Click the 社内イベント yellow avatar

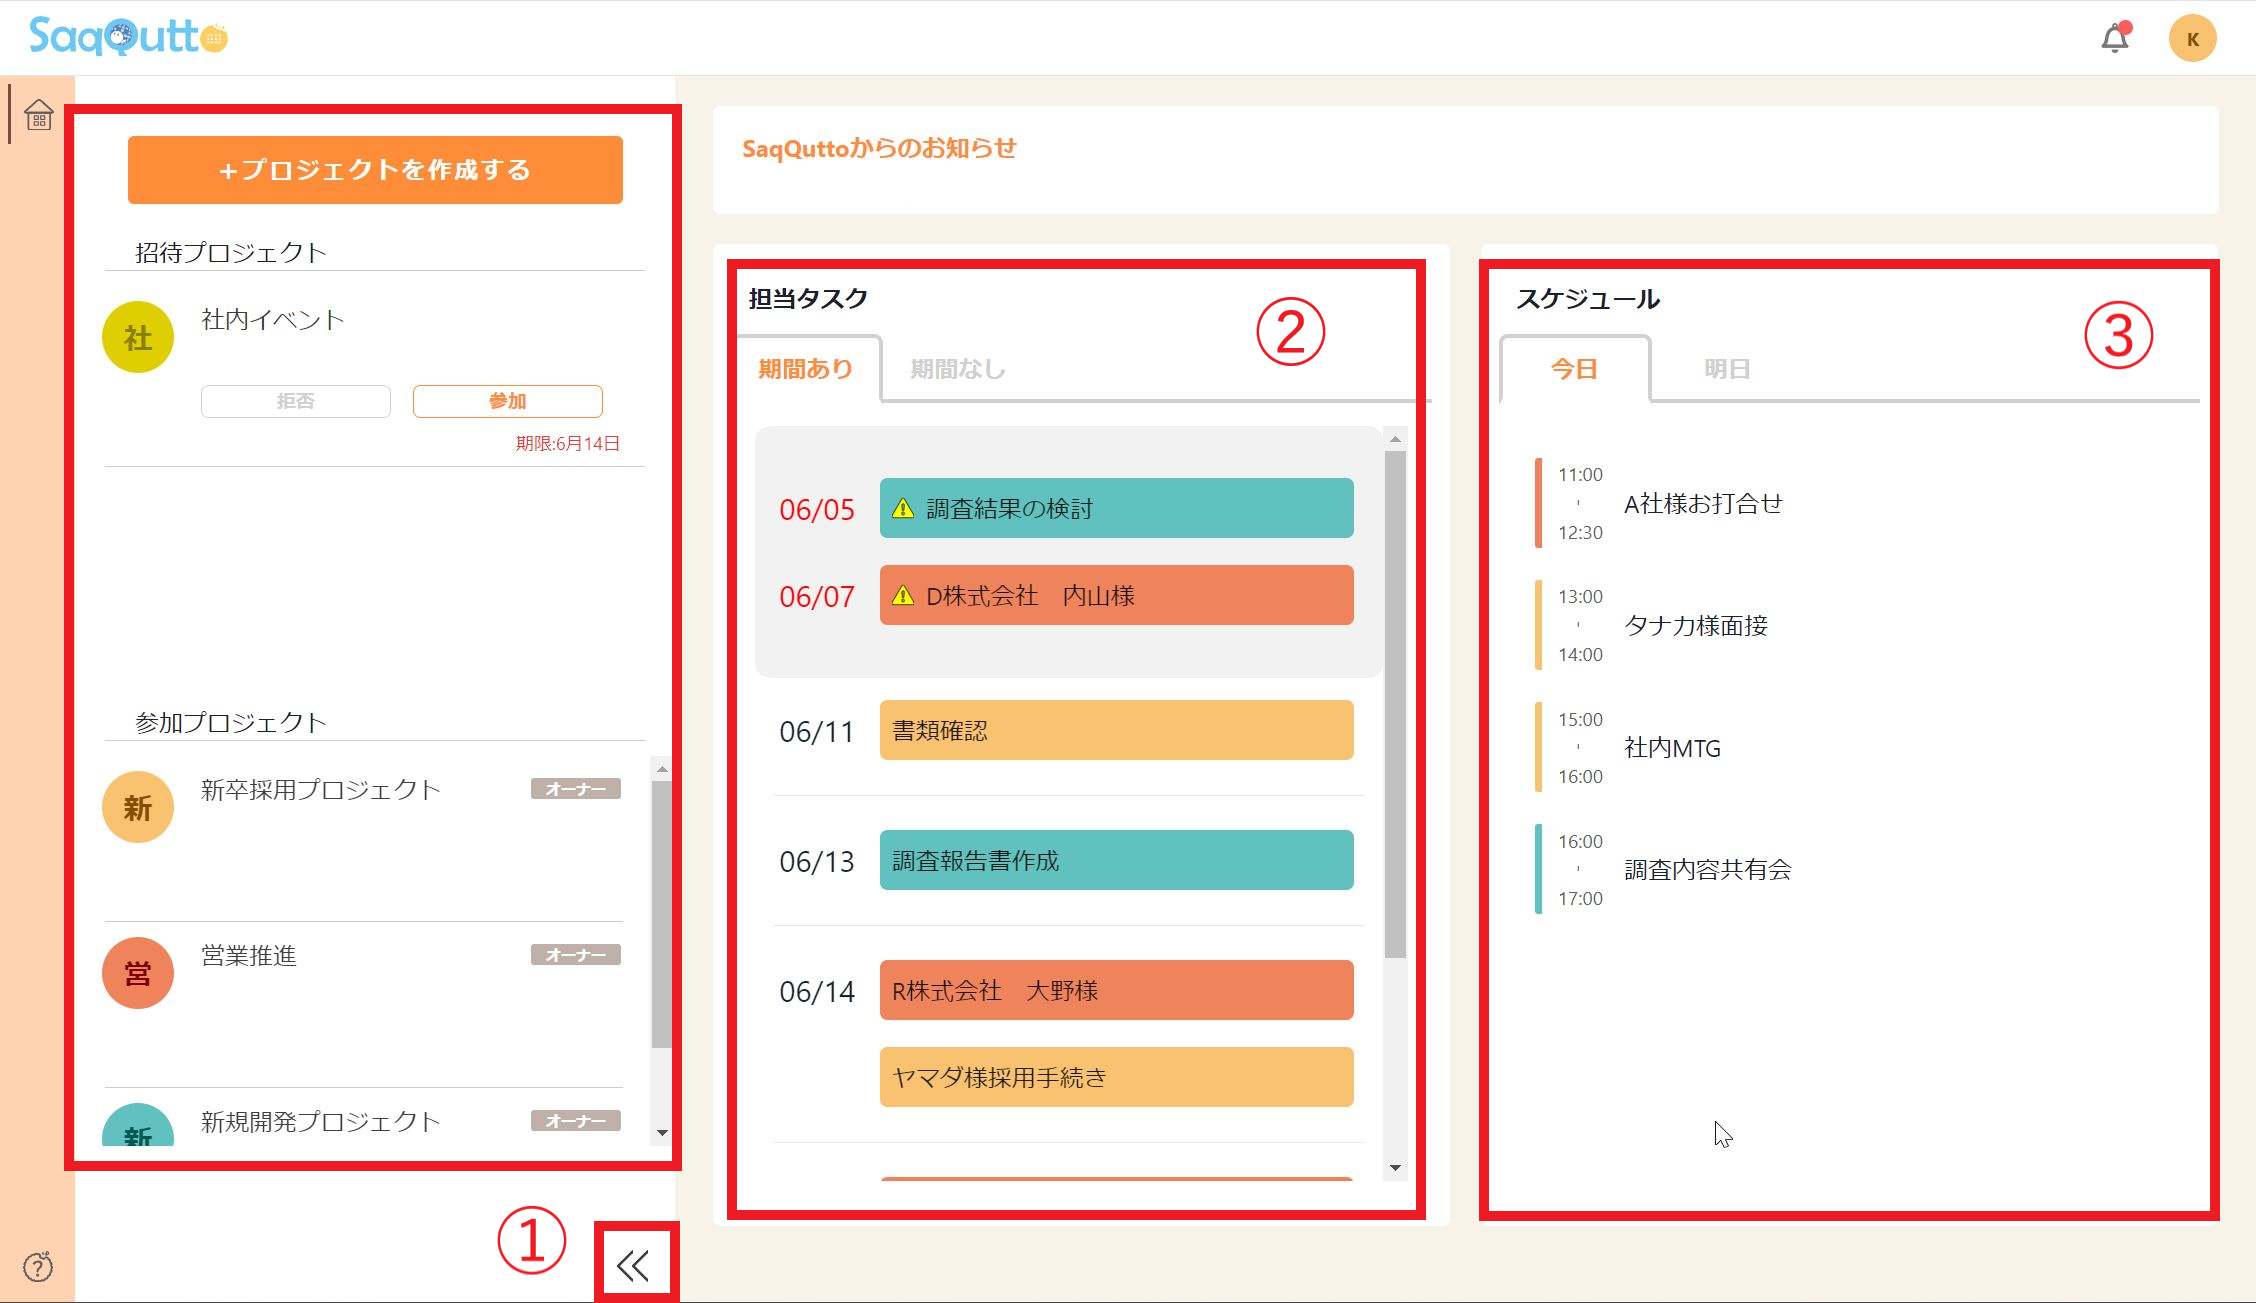(x=138, y=337)
